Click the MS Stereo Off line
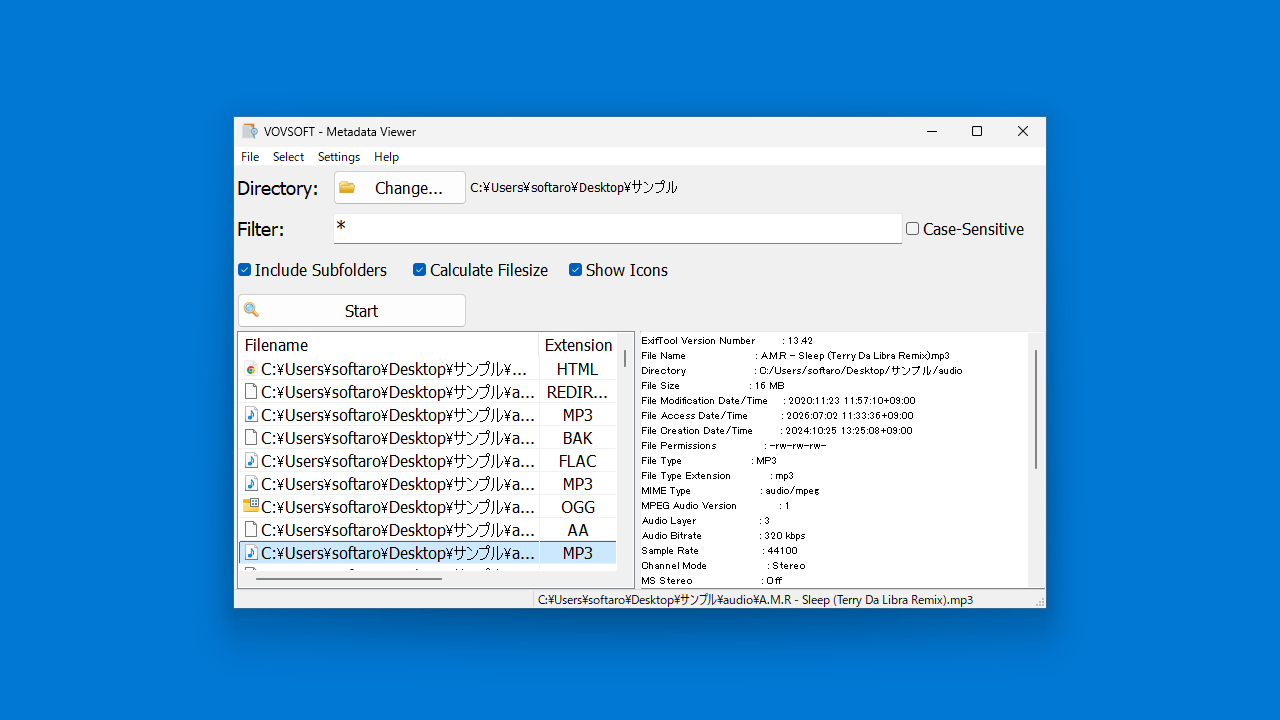This screenshot has width=1280, height=720. [712, 581]
